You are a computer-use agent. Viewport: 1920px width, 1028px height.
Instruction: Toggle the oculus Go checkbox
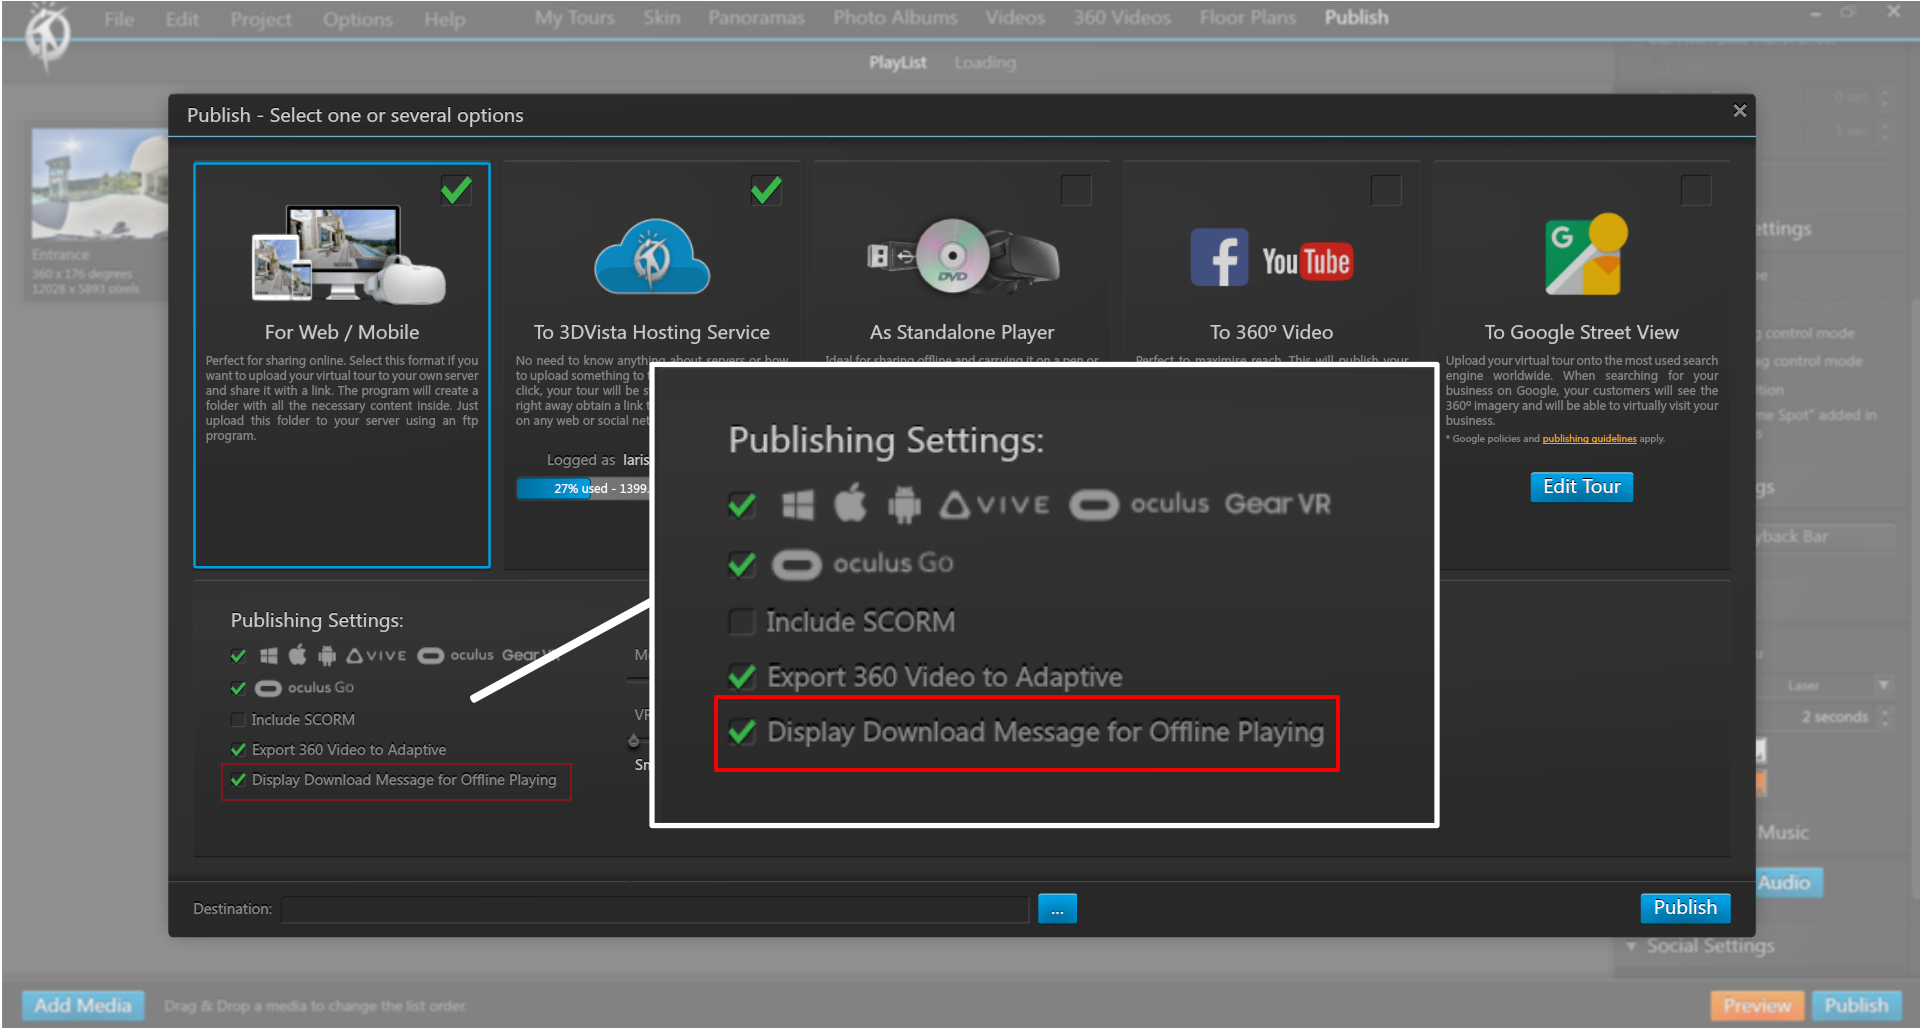(x=238, y=688)
